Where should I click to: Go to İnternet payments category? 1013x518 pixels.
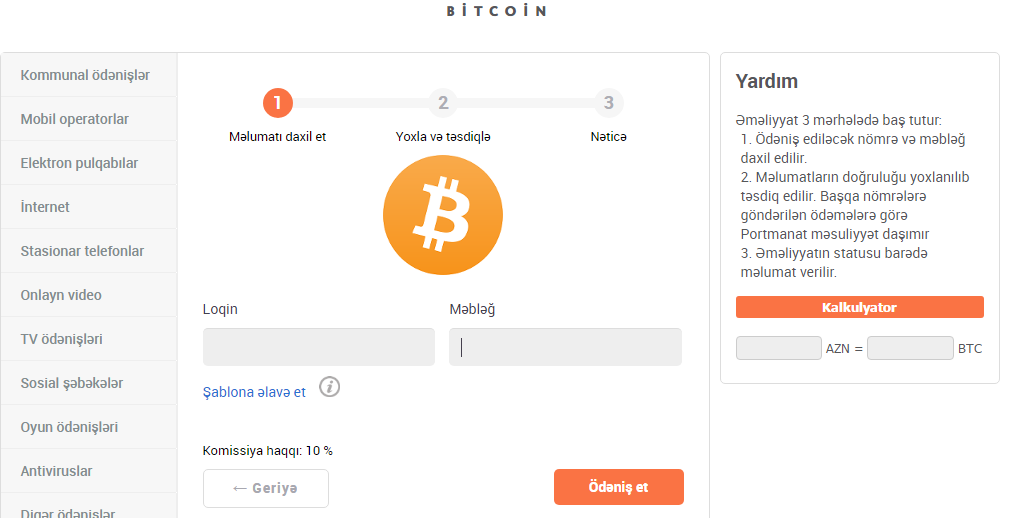[x=46, y=207]
